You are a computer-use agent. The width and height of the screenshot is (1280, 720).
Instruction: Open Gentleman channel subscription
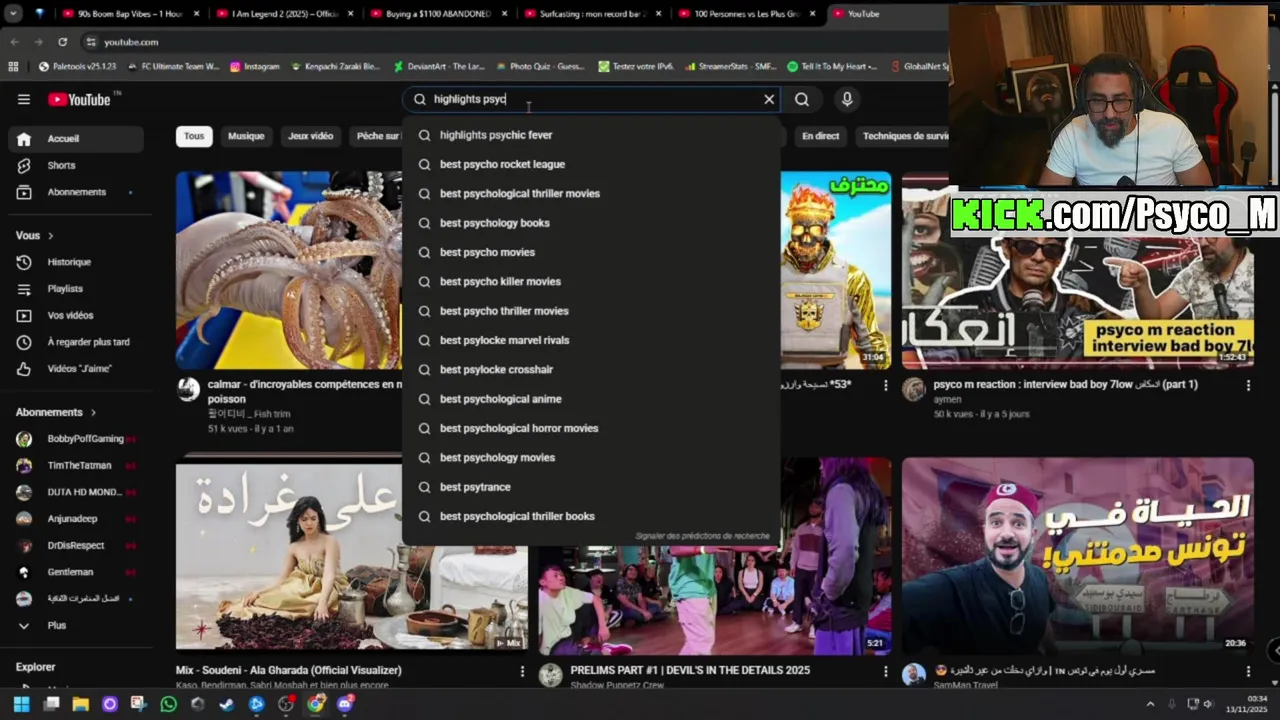coord(76,572)
